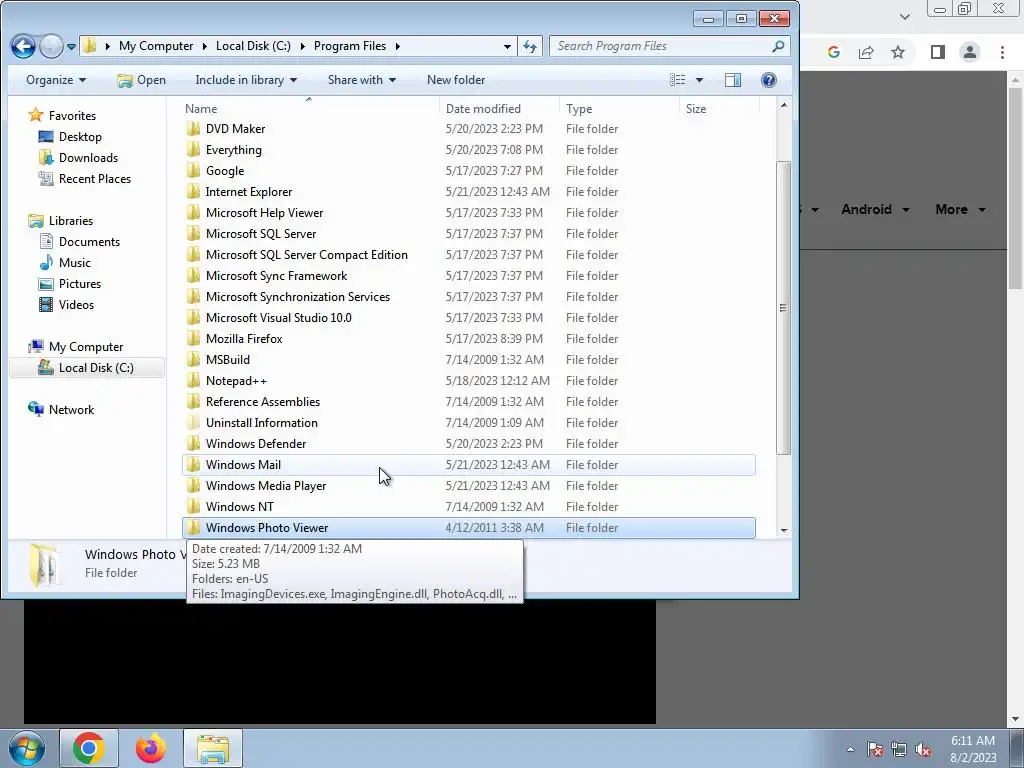Screen dimensions: 1024x768
Task: Click My Computer in the address breadcrumb
Action: [156, 46]
